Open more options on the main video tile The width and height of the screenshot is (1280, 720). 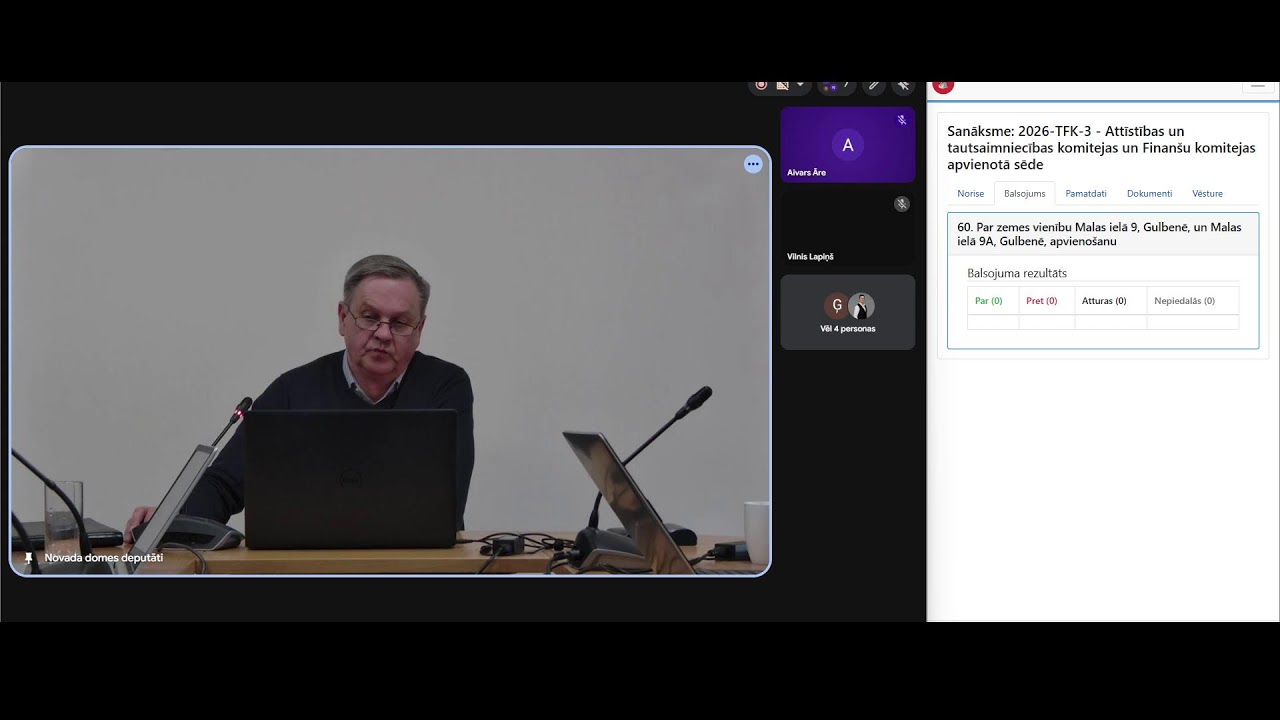(x=753, y=164)
